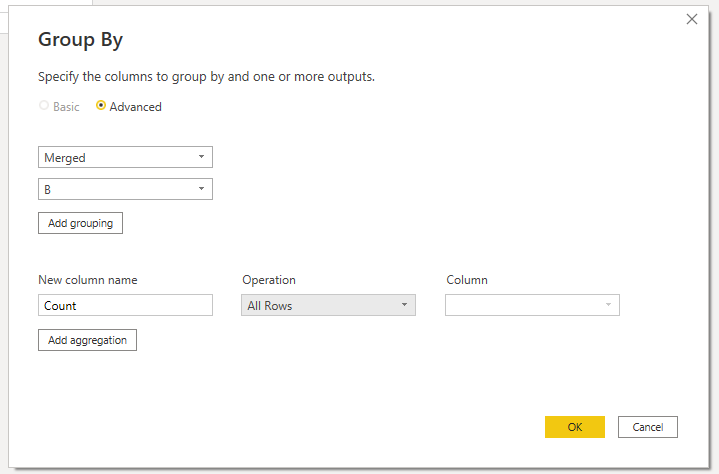Open the All Rows operation dropdown

328,305
